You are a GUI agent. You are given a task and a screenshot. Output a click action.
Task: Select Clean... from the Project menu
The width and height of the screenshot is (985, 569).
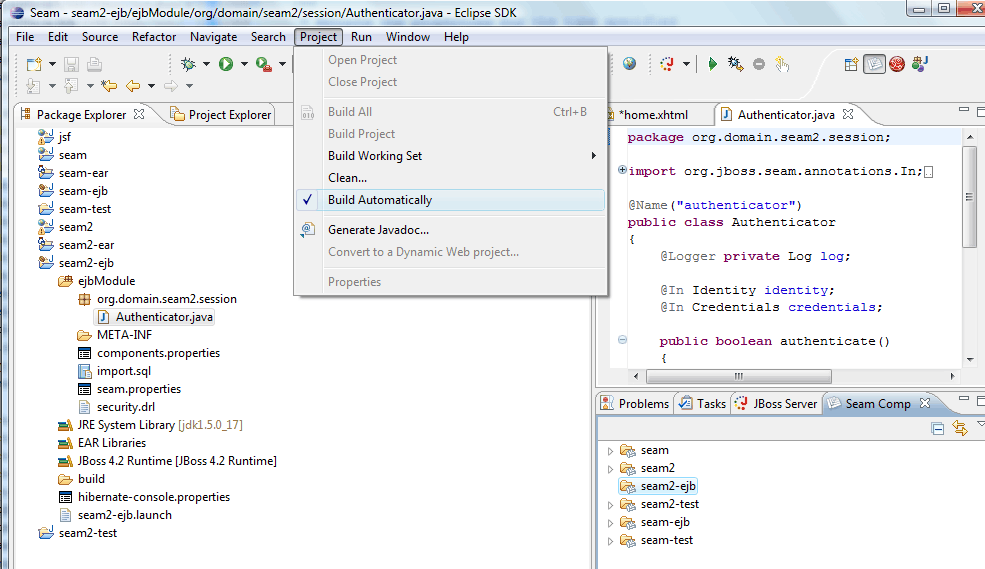click(347, 178)
